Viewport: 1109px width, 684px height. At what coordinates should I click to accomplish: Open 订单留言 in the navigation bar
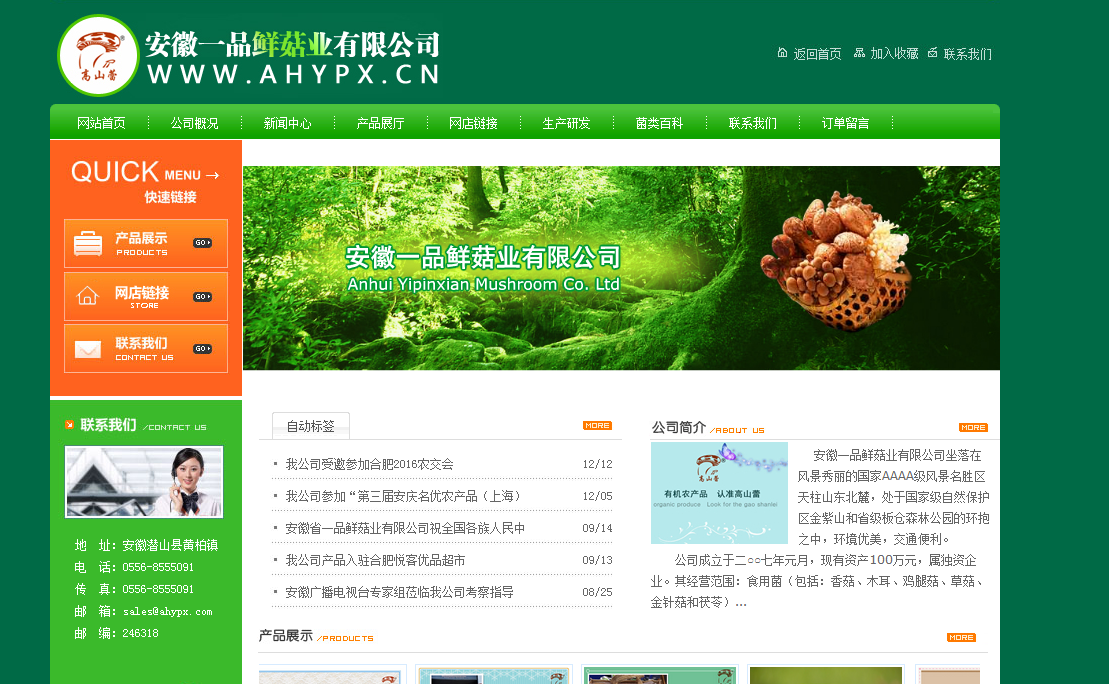(845, 123)
